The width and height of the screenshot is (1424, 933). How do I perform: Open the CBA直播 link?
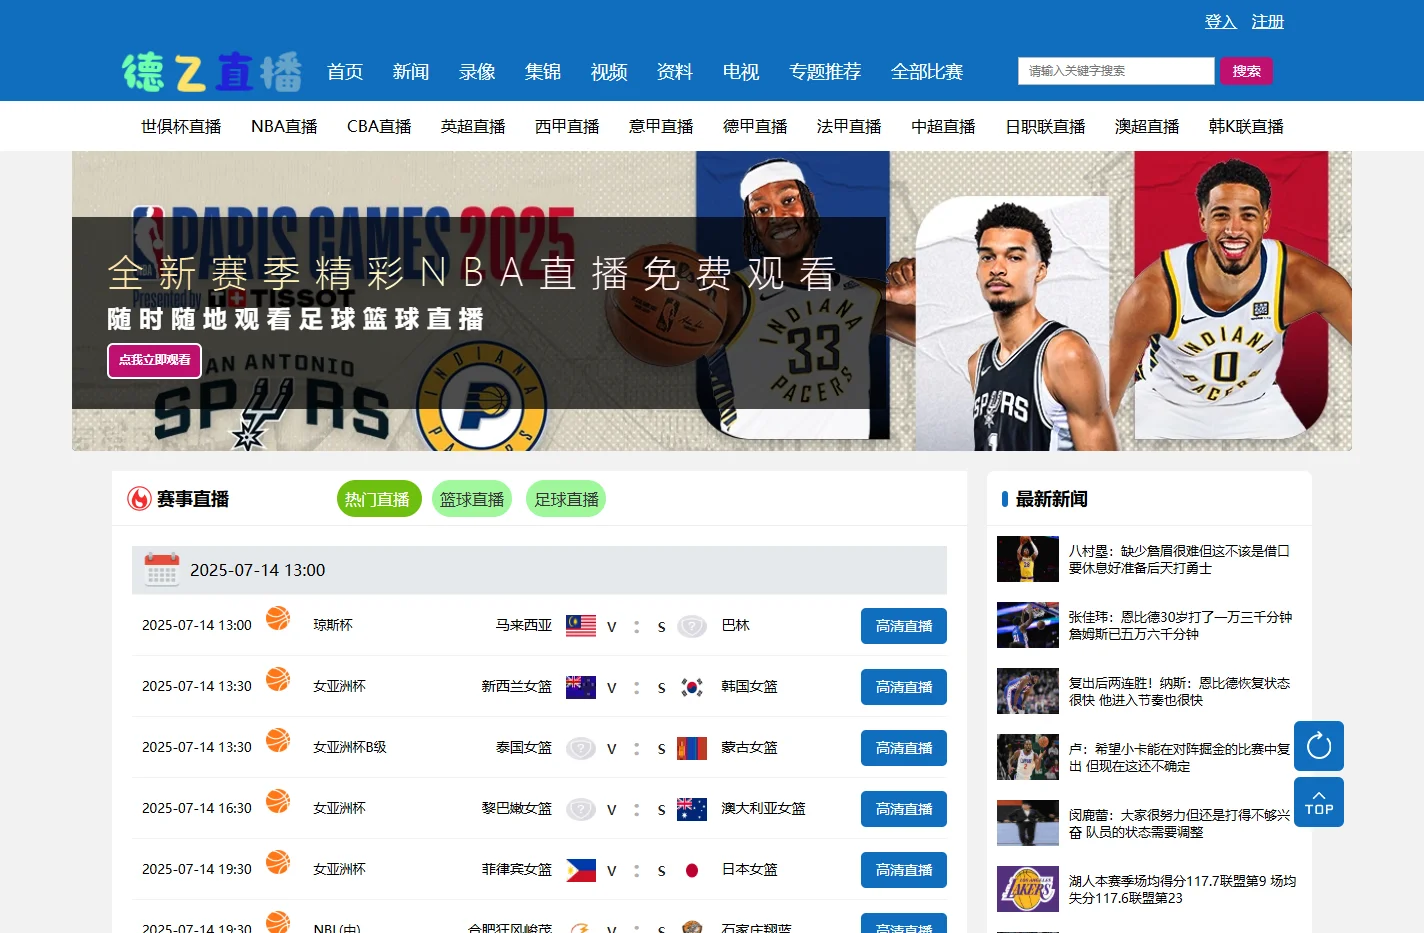379,126
